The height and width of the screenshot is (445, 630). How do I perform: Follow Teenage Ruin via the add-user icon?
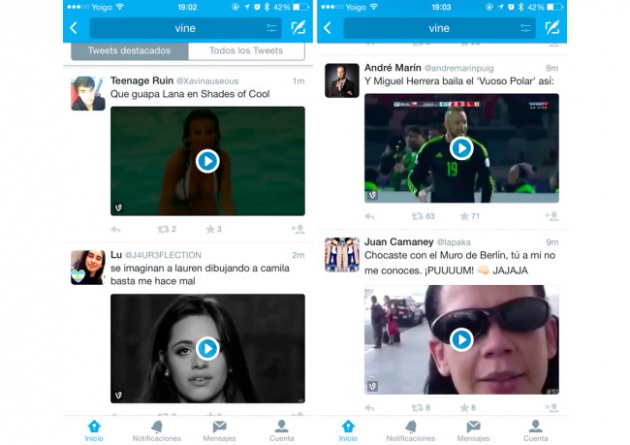click(297, 229)
